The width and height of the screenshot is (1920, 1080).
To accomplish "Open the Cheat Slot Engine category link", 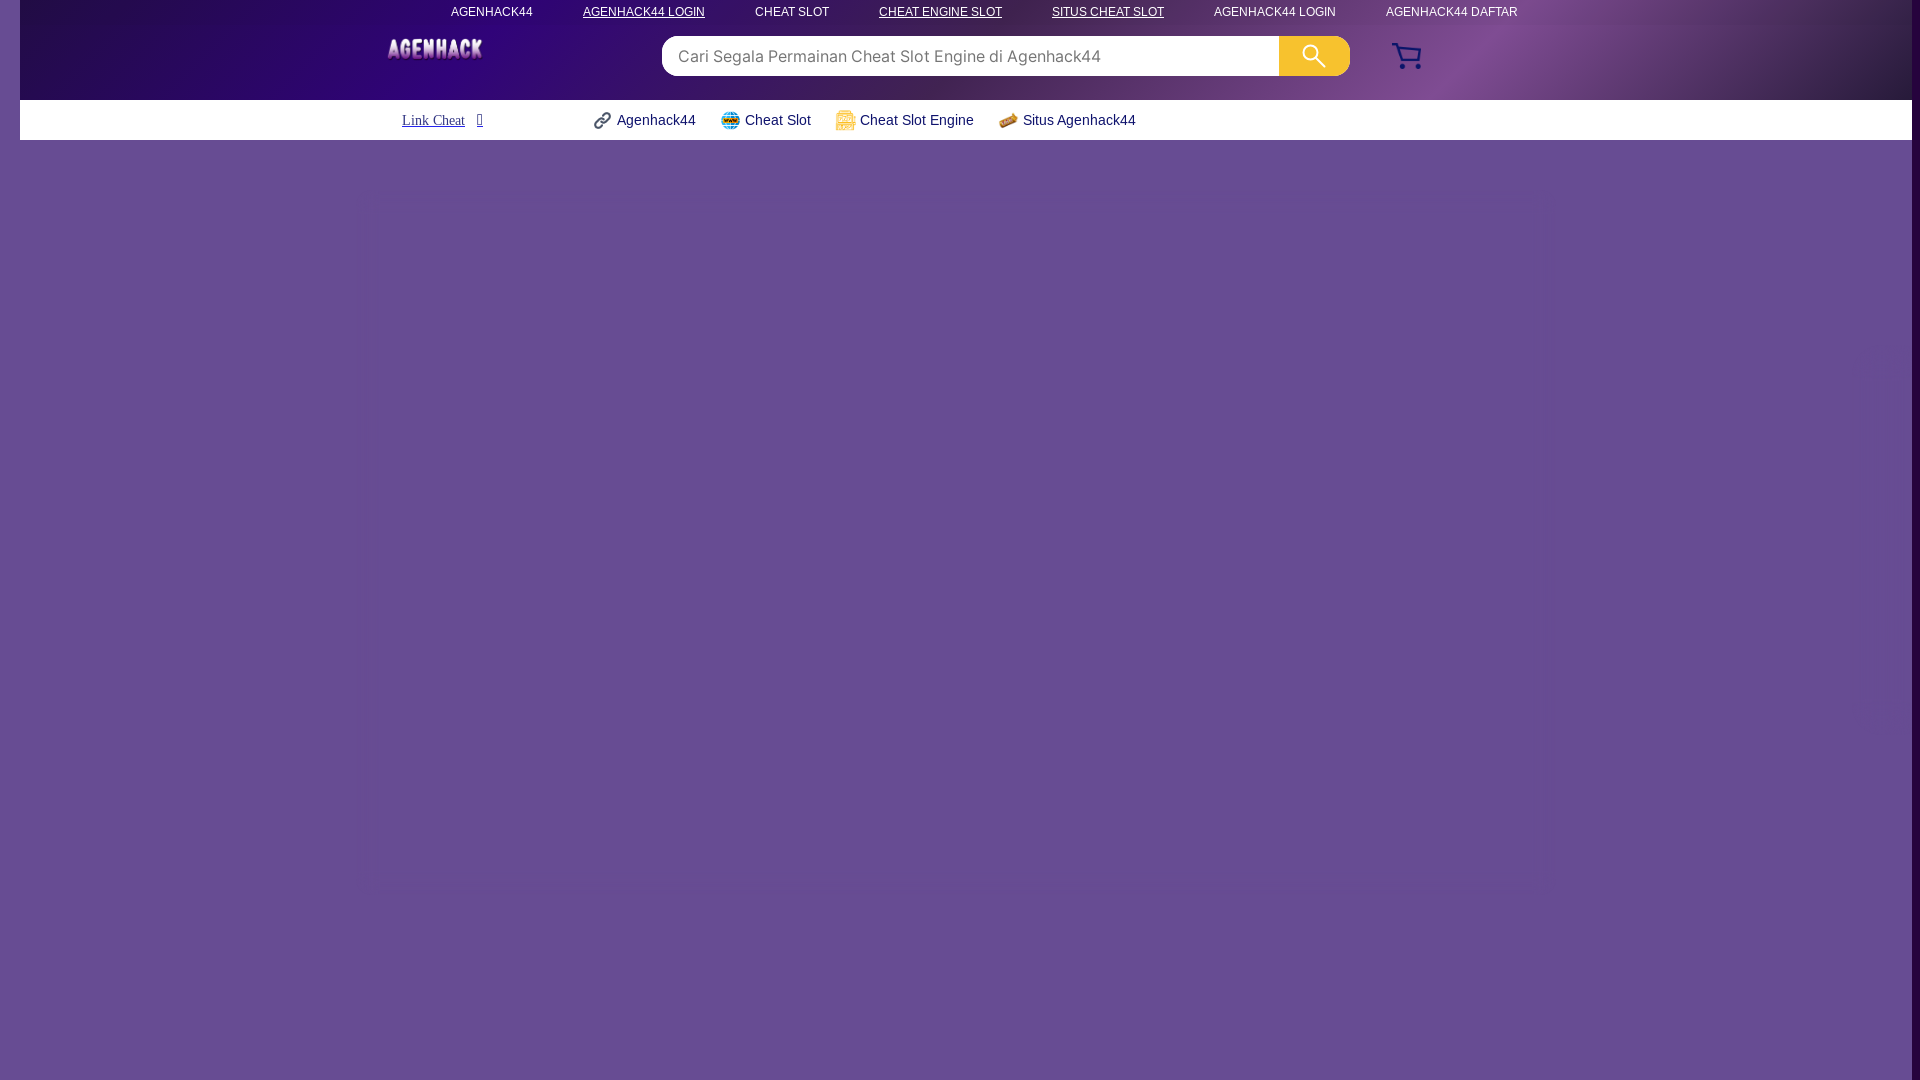I will pyautogui.click(x=917, y=120).
